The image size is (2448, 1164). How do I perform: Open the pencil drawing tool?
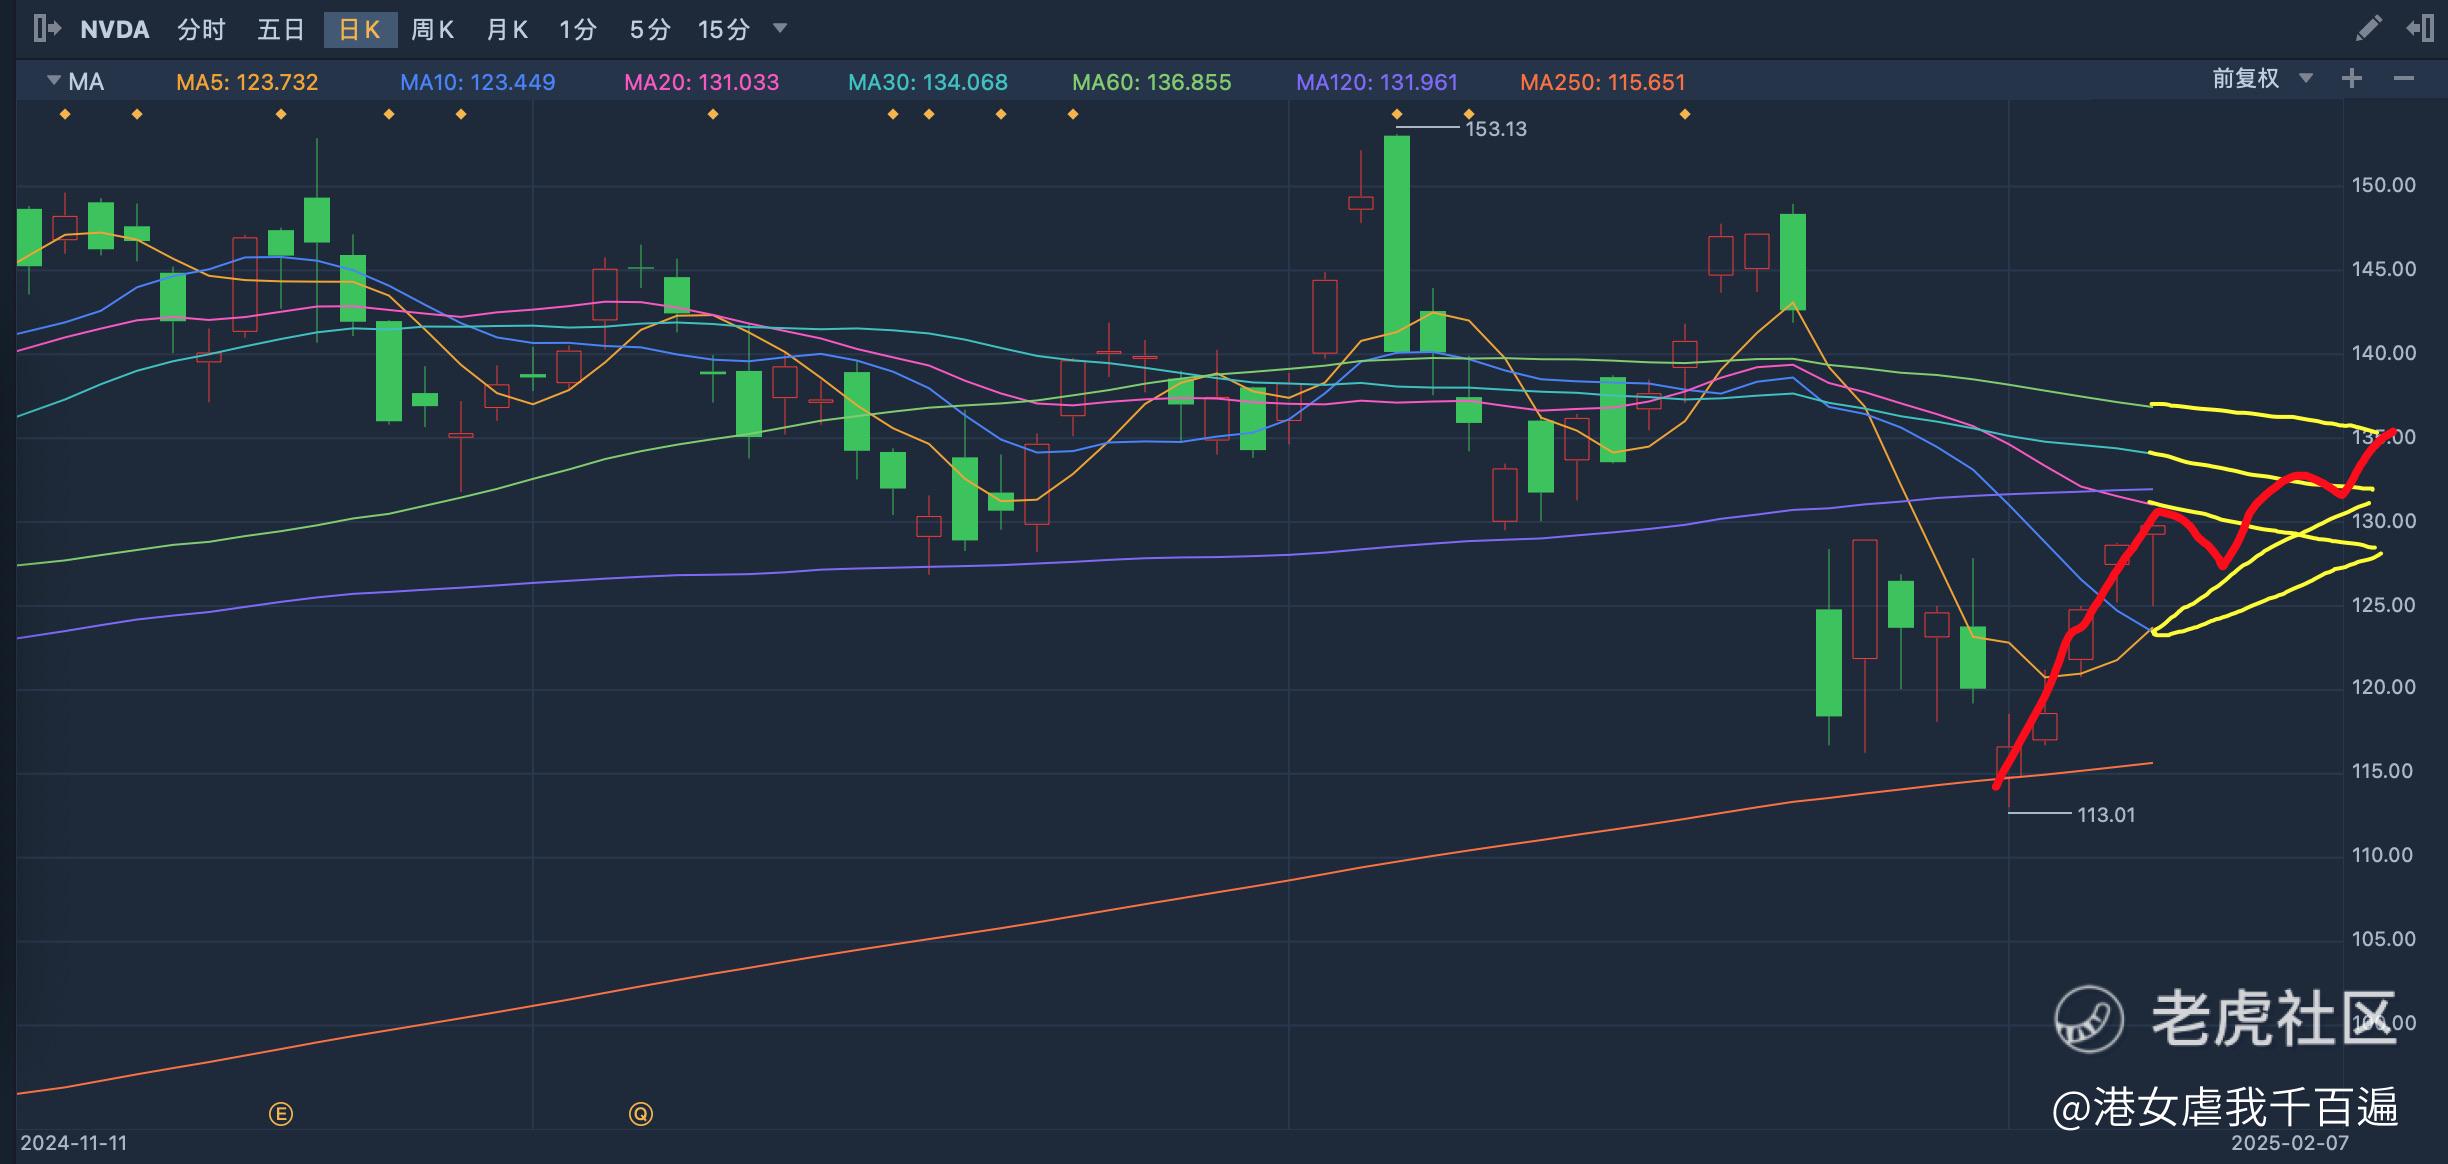pos(2369,28)
